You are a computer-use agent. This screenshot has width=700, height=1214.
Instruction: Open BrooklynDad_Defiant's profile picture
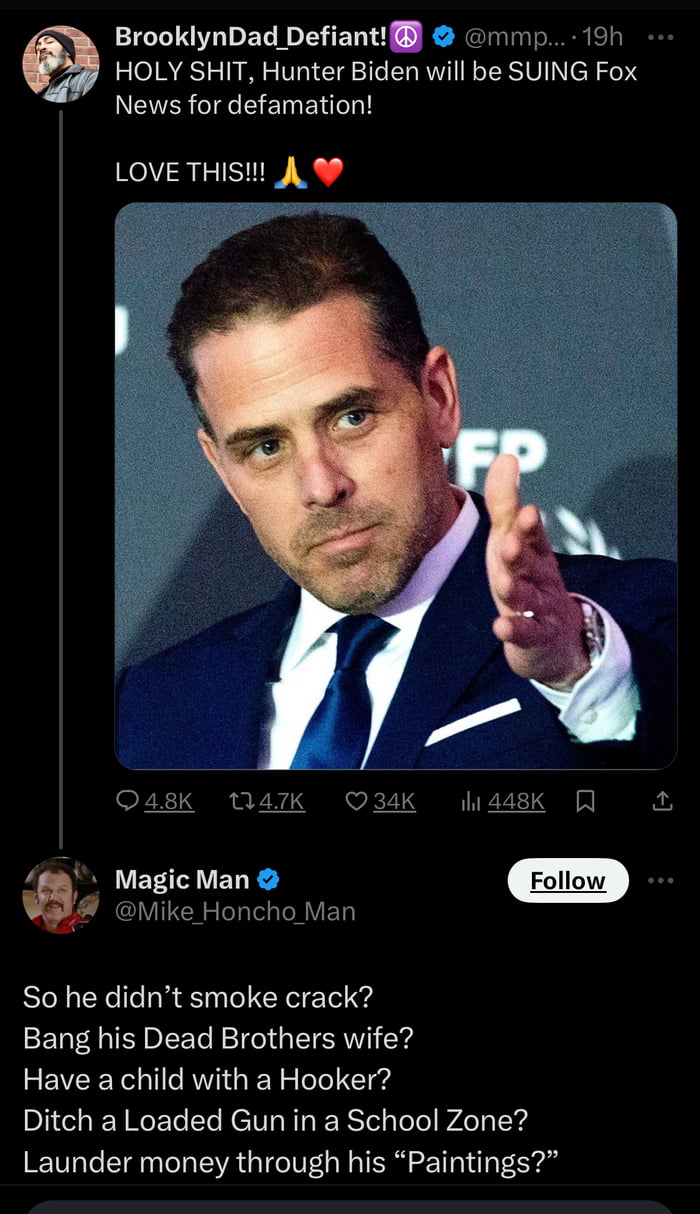click(x=61, y=64)
